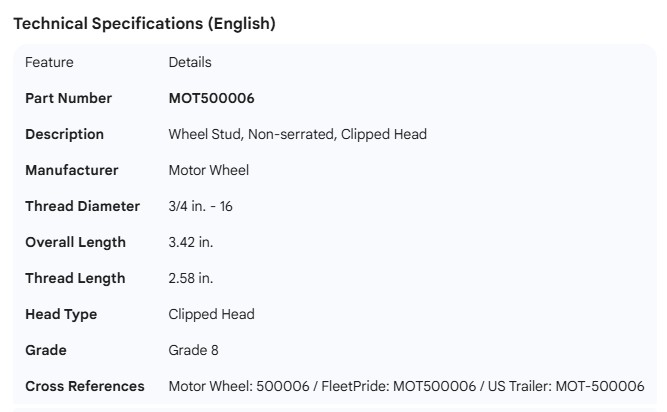Select the Part Number row label
Viewport: 667px width, 412px height.
point(68,98)
